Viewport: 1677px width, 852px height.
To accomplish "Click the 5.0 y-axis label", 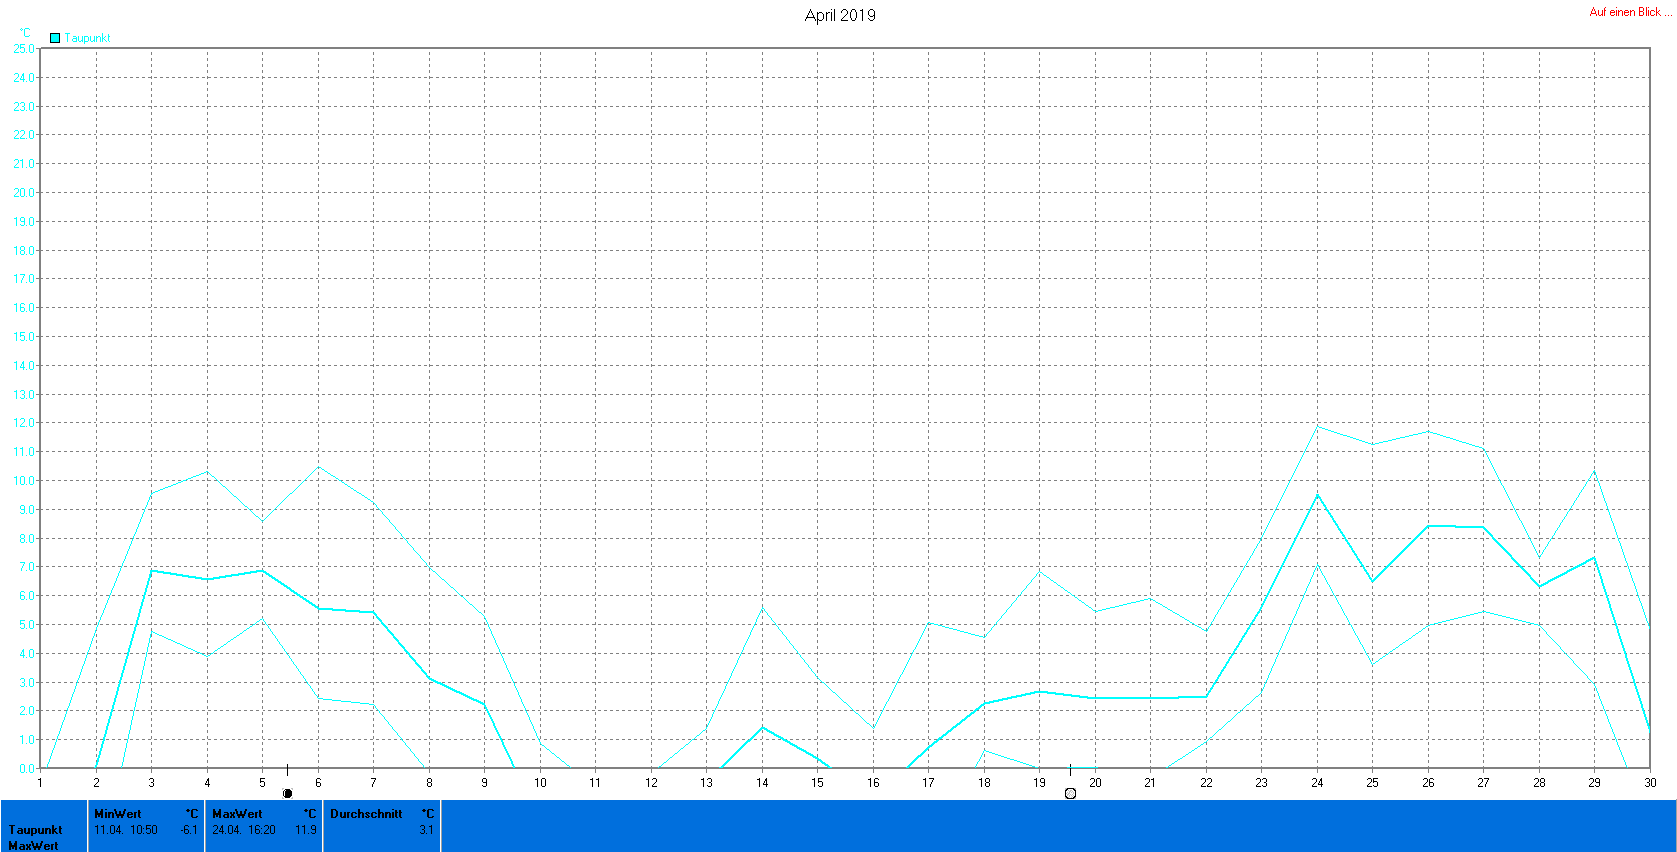I will [x=26, y=625].
